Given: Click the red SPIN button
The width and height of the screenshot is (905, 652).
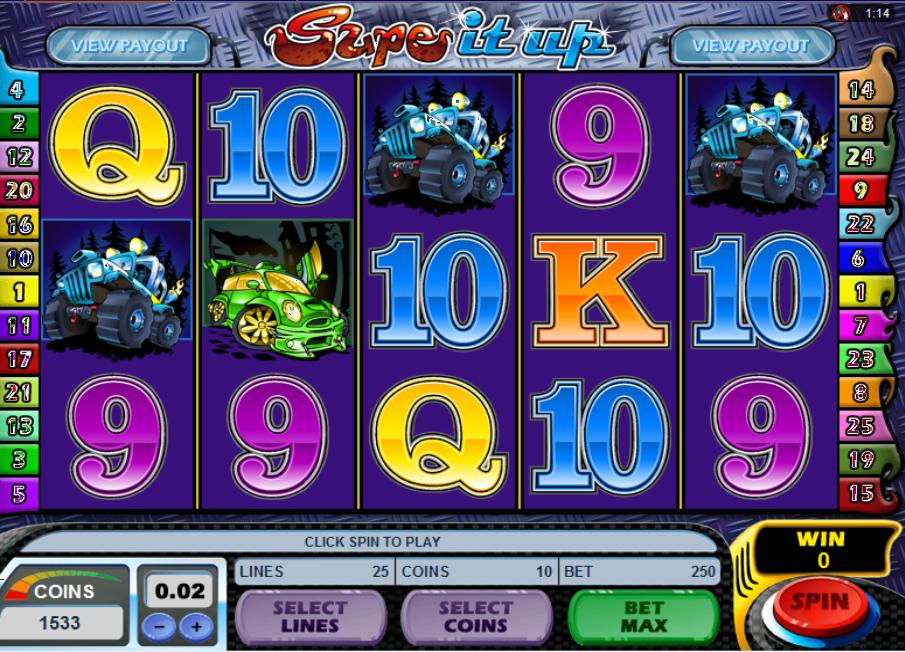Looking at the screenshot, I should point(820,604).
